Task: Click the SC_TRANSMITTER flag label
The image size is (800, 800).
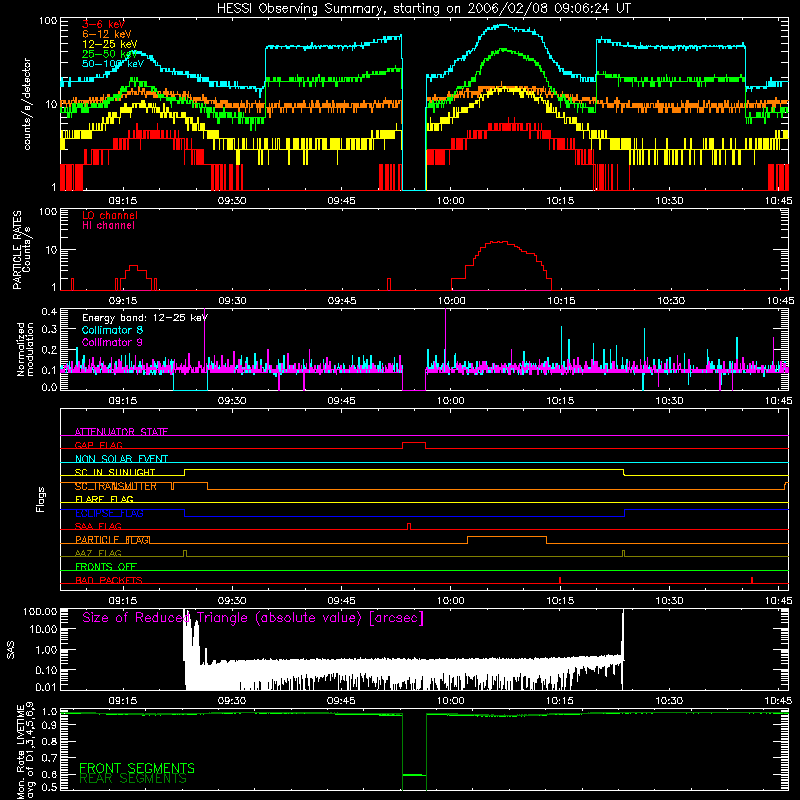Action: click(x=115, y=486)
